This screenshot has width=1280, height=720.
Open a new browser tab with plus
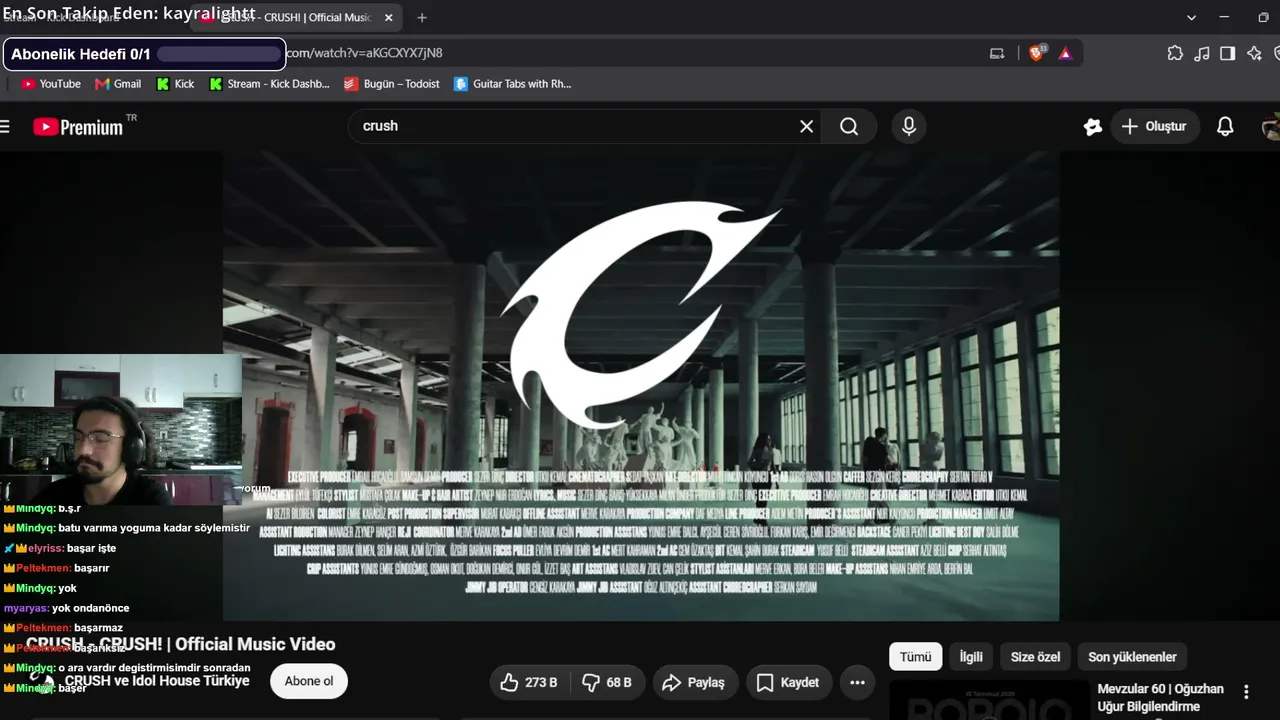pyautogui.click(x=422, y=17)
